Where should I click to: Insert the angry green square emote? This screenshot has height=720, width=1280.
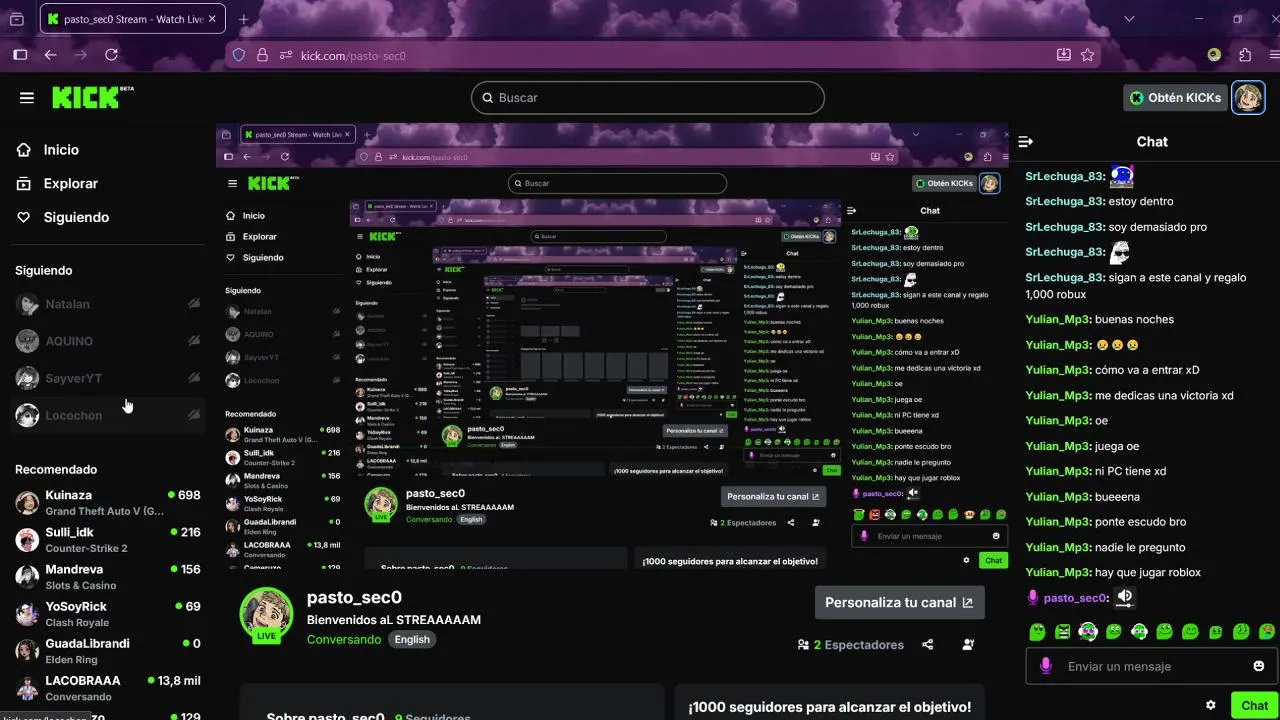[x=1062, y=631]
